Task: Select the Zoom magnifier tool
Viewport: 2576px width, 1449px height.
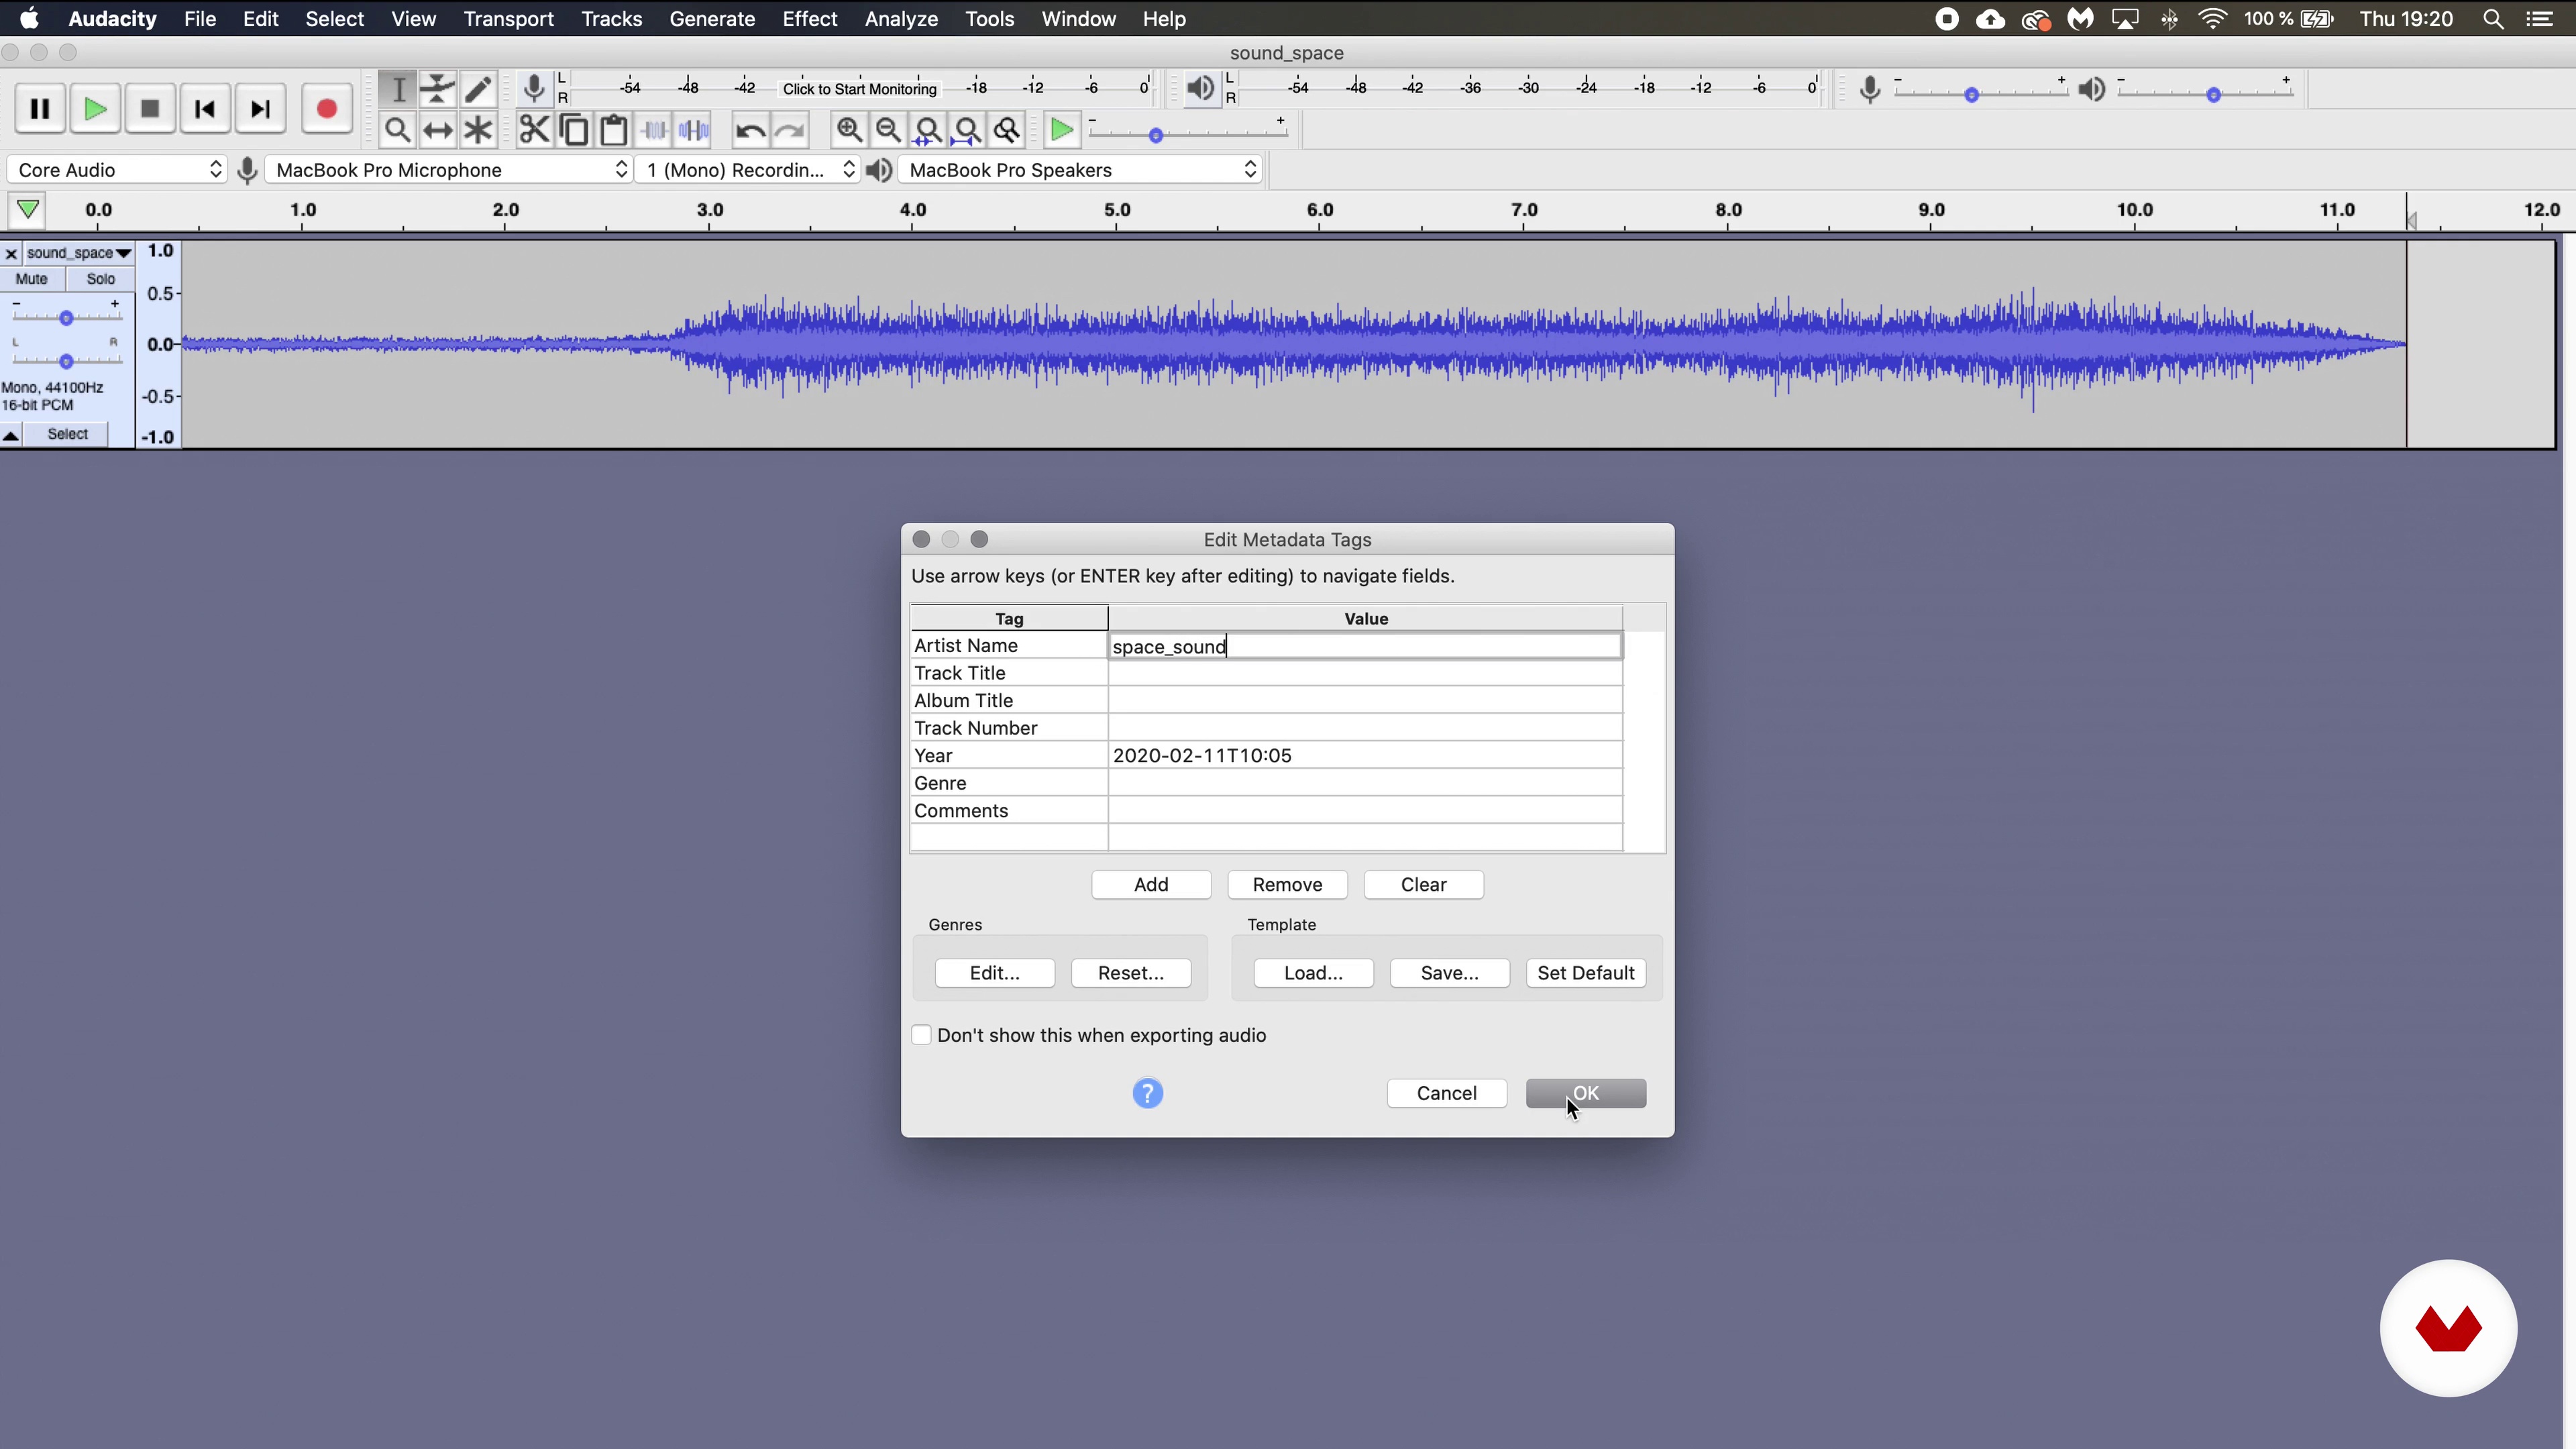Action: 398,130
